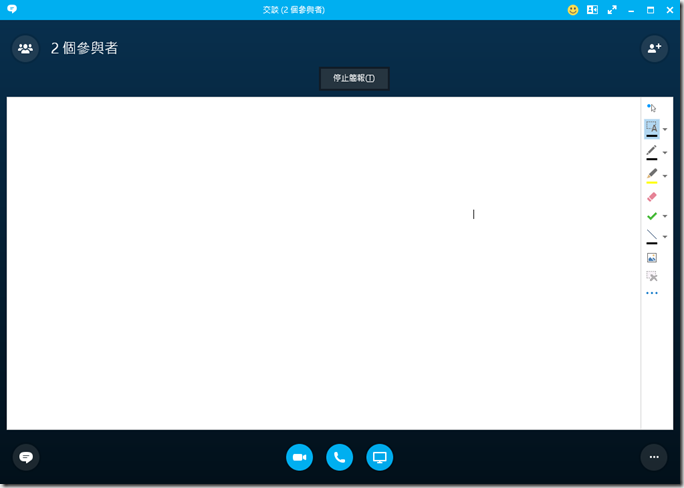
Task: Open the share screen monitor button
Action: pos(379,457)
